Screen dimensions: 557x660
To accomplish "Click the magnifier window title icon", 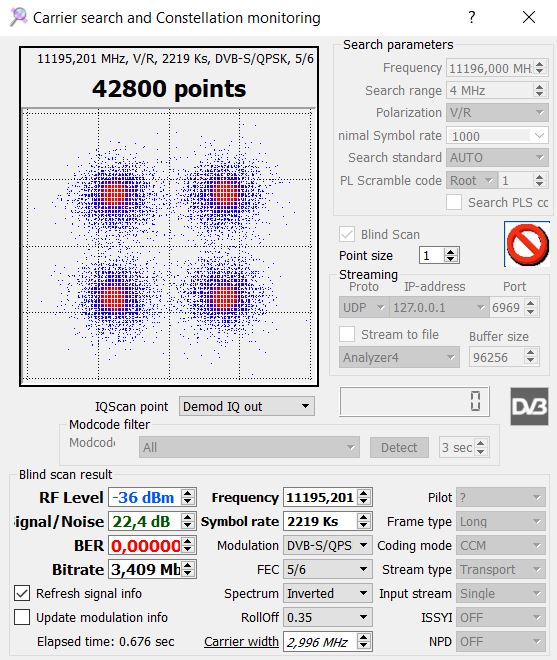I will tap(18, 17).
